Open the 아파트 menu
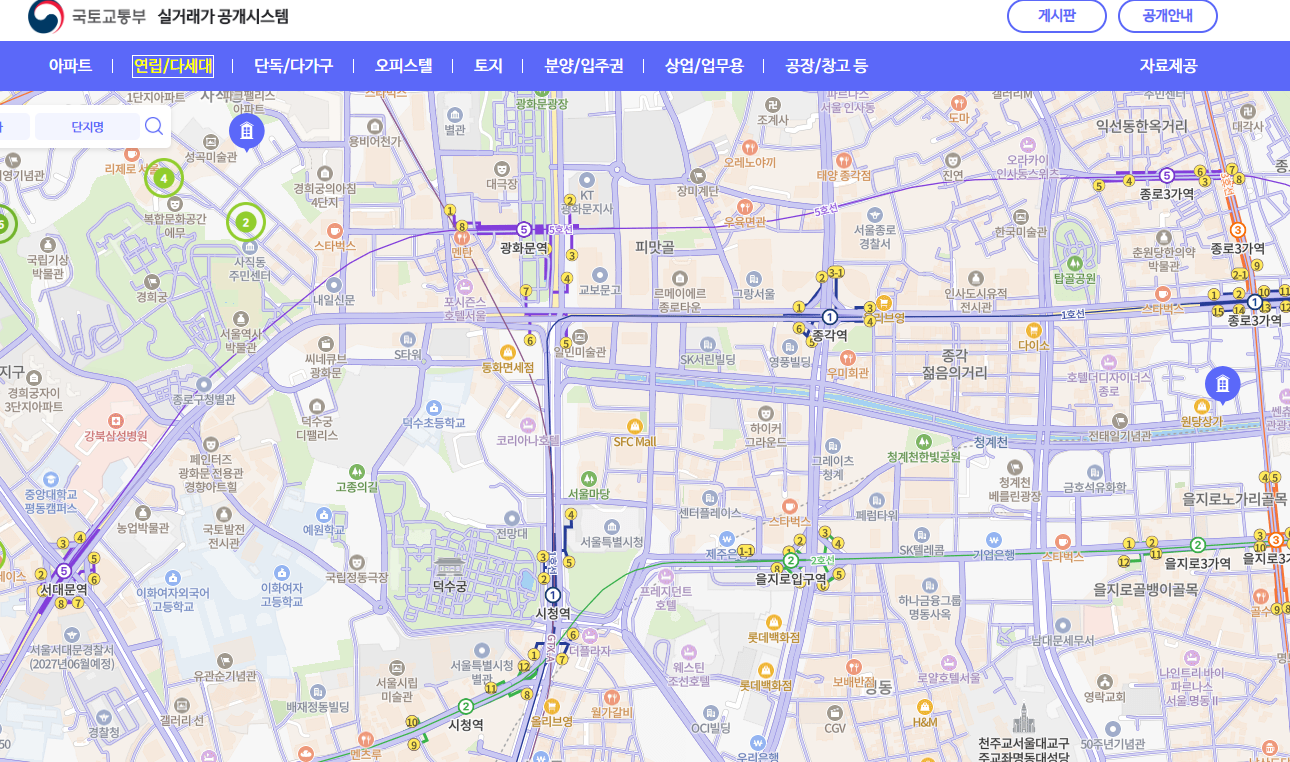 click(x=70, y=66)
